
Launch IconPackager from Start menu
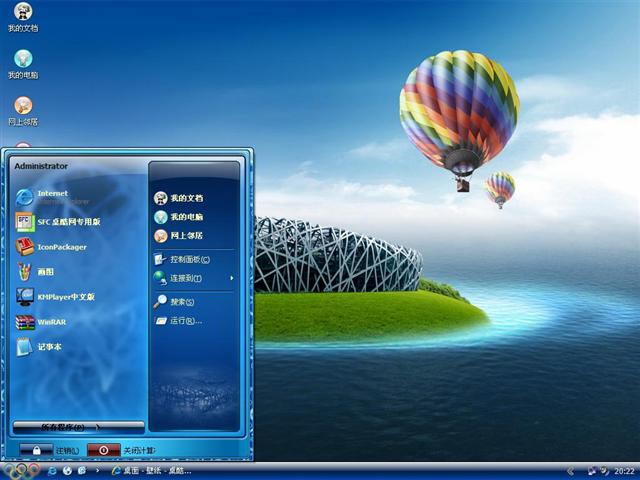(x=51, y=247)
